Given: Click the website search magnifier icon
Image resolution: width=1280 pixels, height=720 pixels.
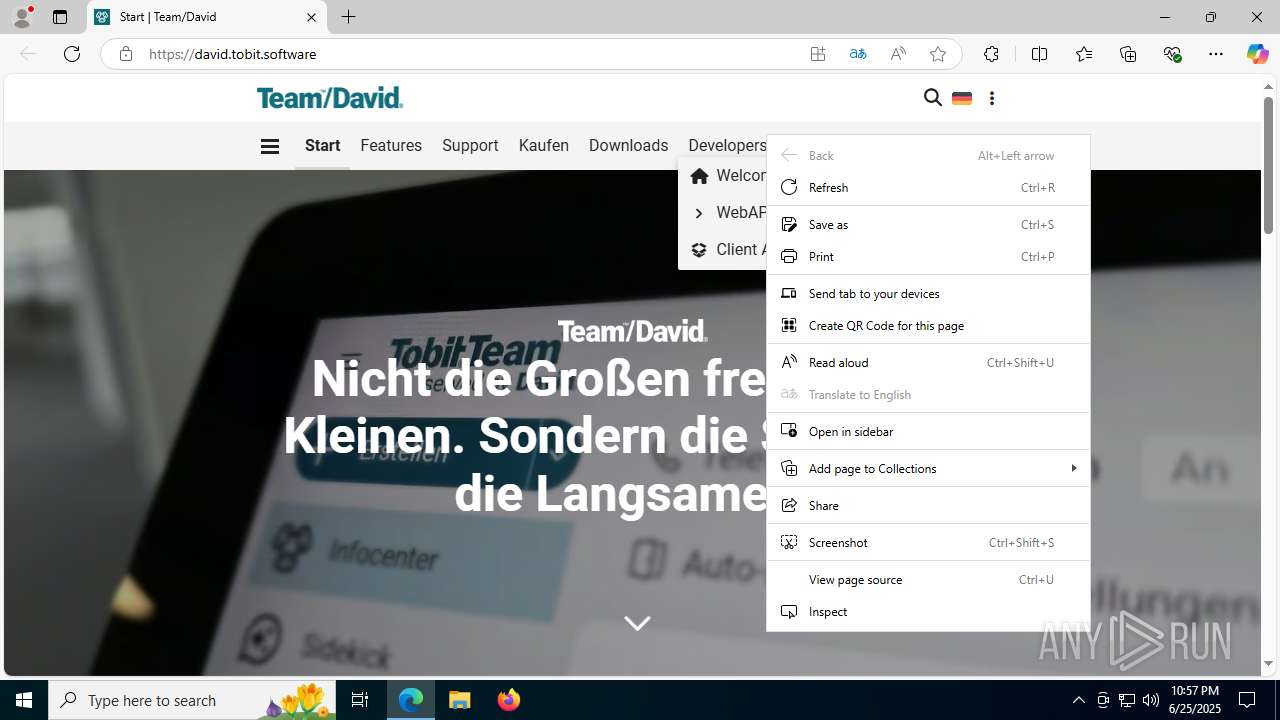Looking at the screenshot, I should pos(933,98).
